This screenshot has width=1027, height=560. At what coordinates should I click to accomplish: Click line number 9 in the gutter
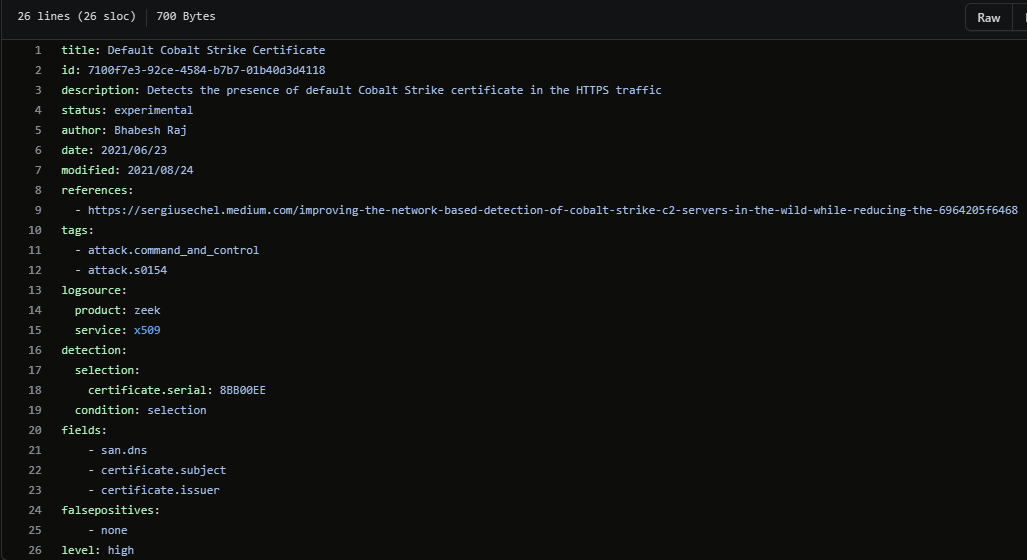[38, 210]
